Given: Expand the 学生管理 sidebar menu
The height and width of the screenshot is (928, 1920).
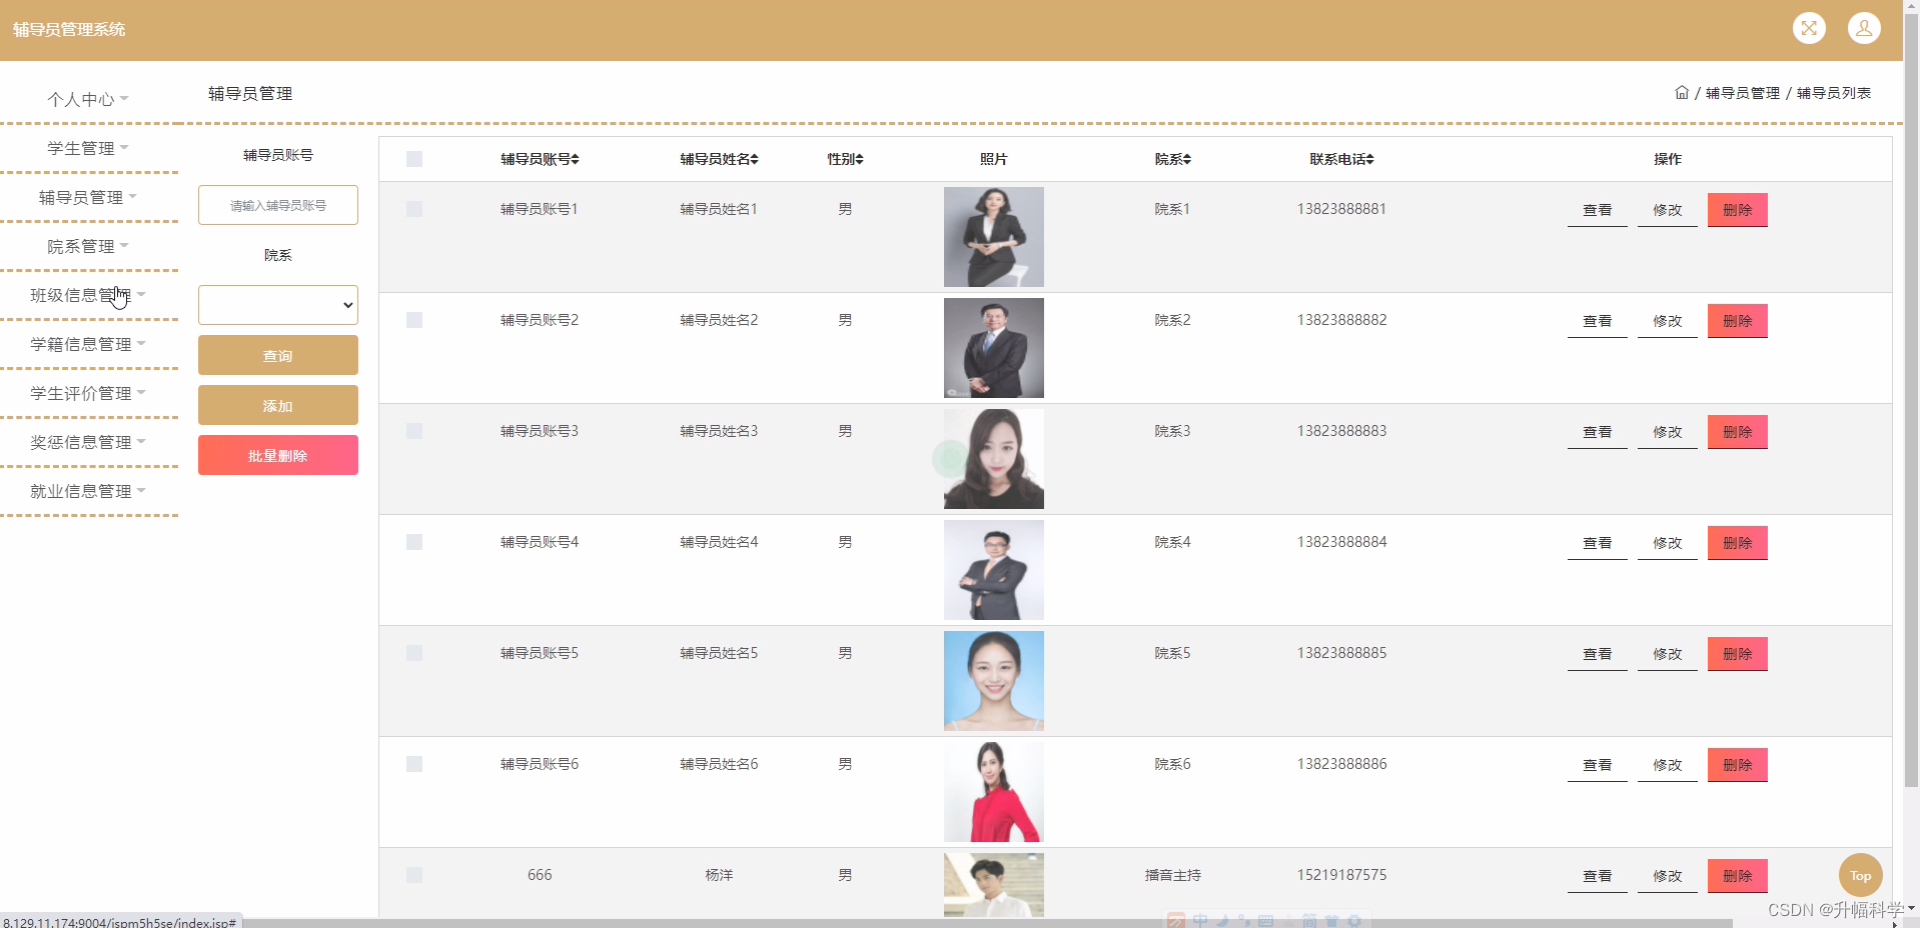Looking at the screenshot, I should (87, 147).
